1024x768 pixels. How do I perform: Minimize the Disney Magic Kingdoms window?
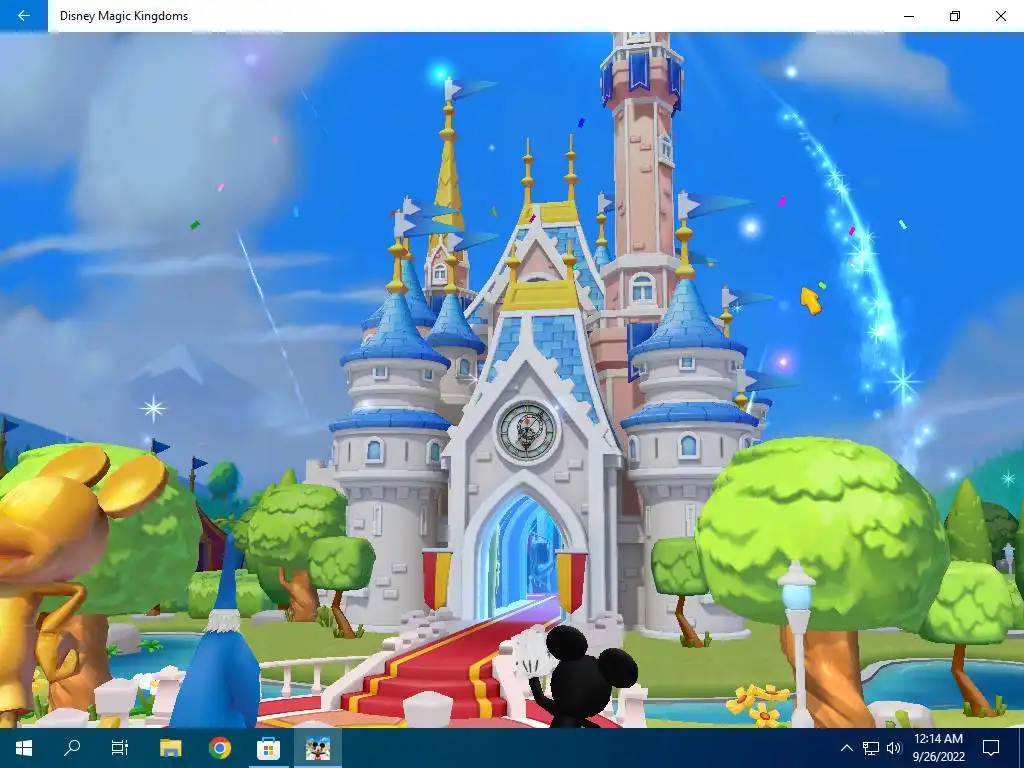click(x=909, y=16)
